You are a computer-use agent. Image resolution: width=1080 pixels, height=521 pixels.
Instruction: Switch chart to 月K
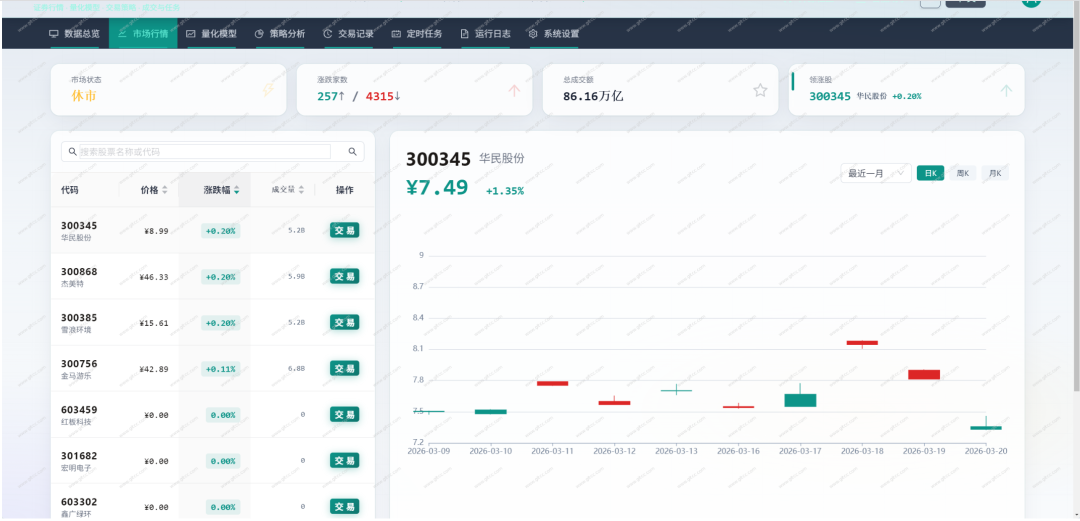tap(995, 173)
